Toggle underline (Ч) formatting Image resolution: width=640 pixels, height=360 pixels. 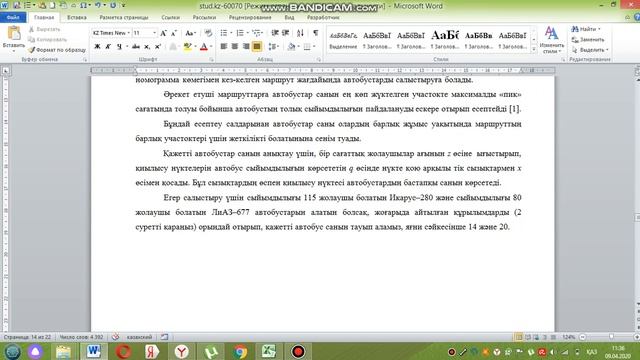(x=119, y=47)
